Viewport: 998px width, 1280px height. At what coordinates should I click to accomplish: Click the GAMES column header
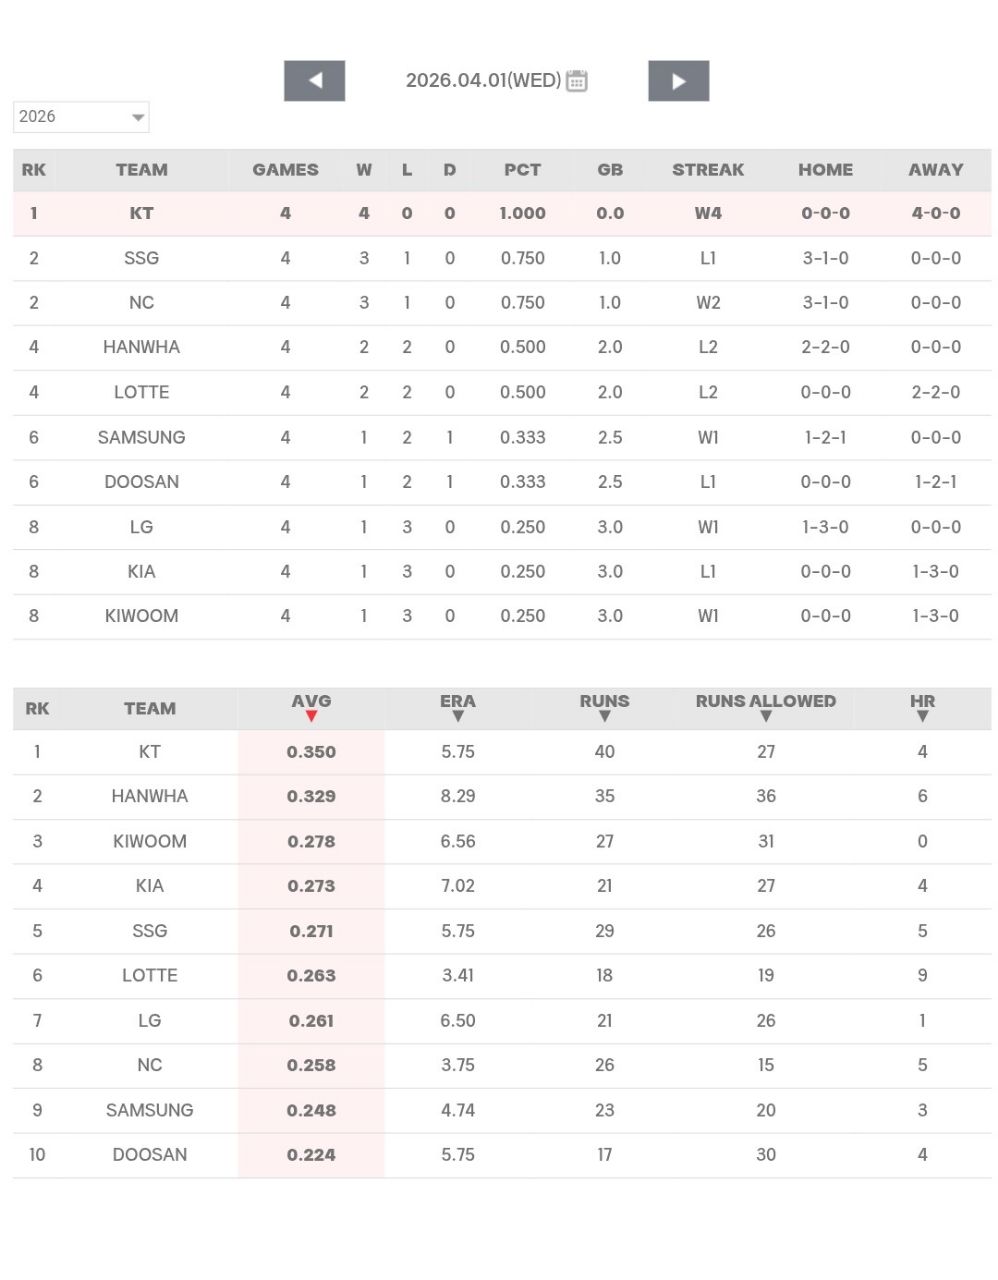click(x=285, y=170)
